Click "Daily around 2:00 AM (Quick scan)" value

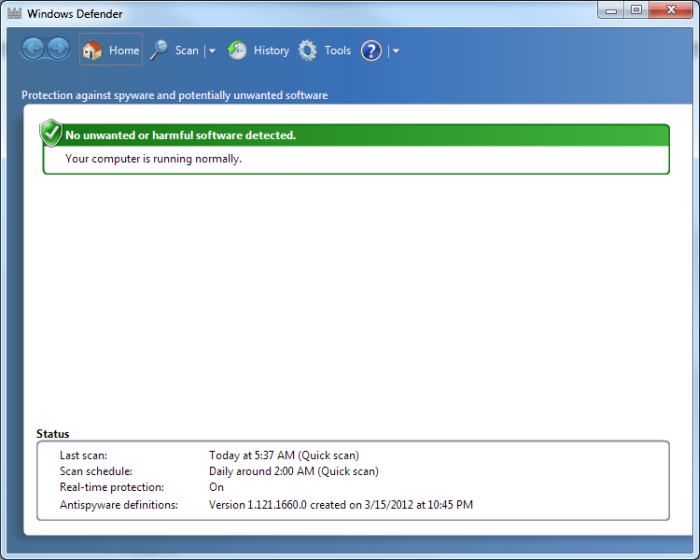tap(294, 472)
